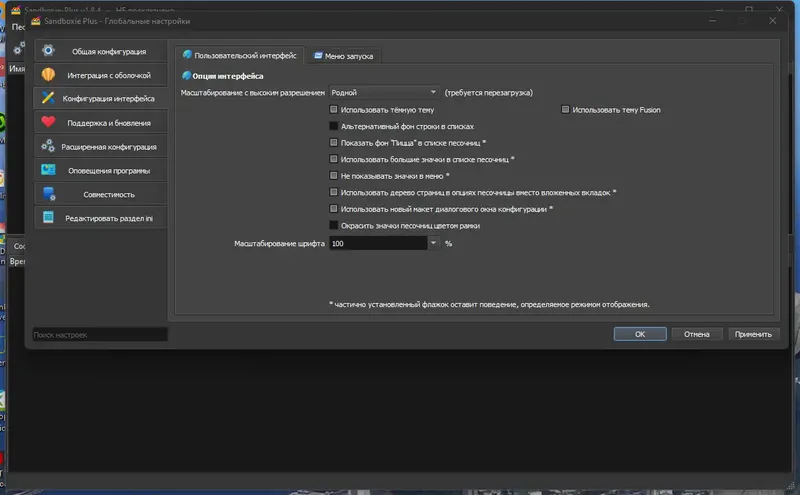Click the Конфигурация интерфейса crossed tools icon
The height and width of the screenshot is (495, 800).
(48, 97)
